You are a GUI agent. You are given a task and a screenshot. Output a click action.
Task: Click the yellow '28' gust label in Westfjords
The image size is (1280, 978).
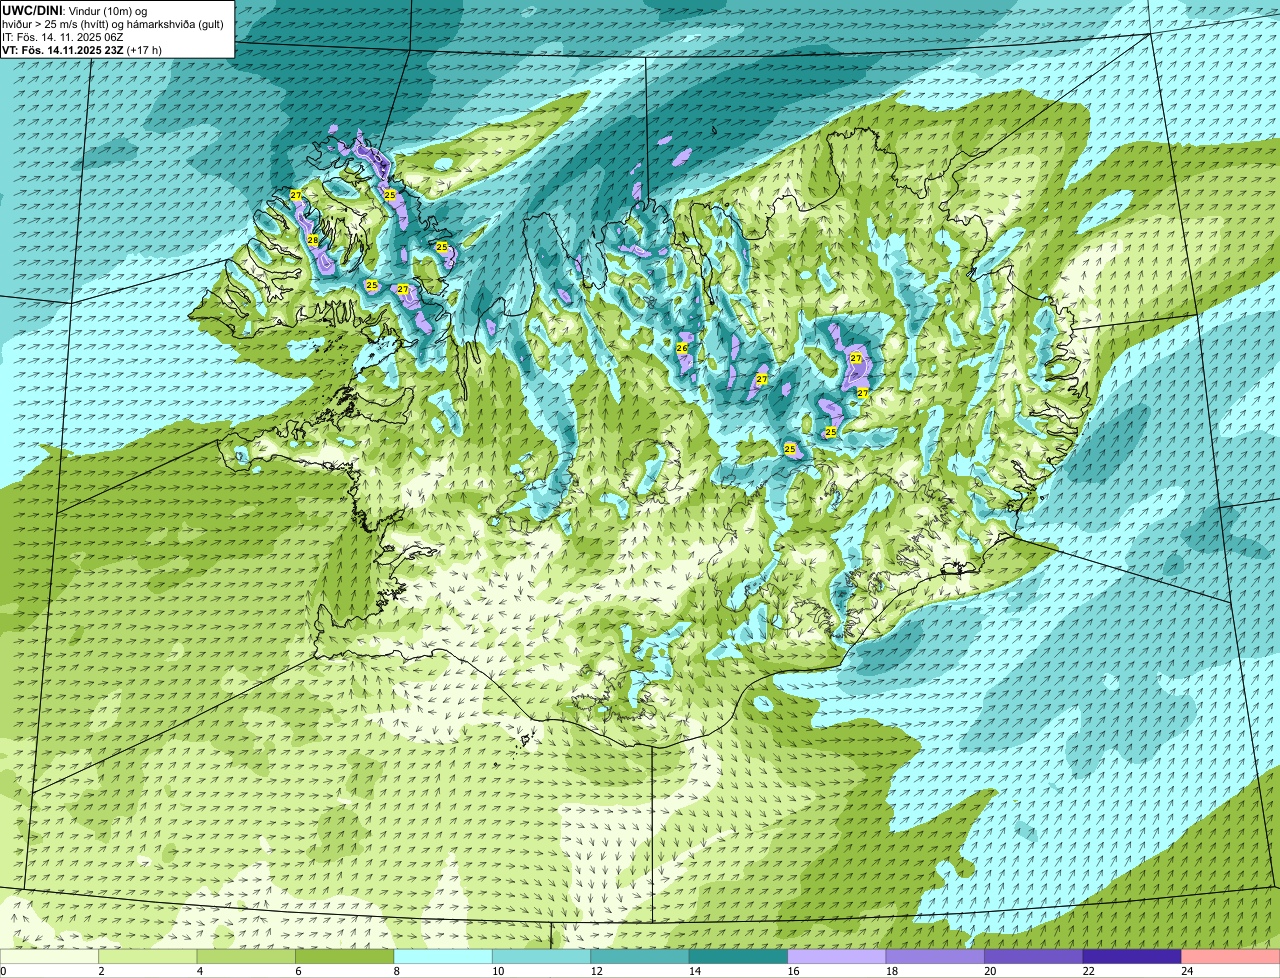coord(312,240)
